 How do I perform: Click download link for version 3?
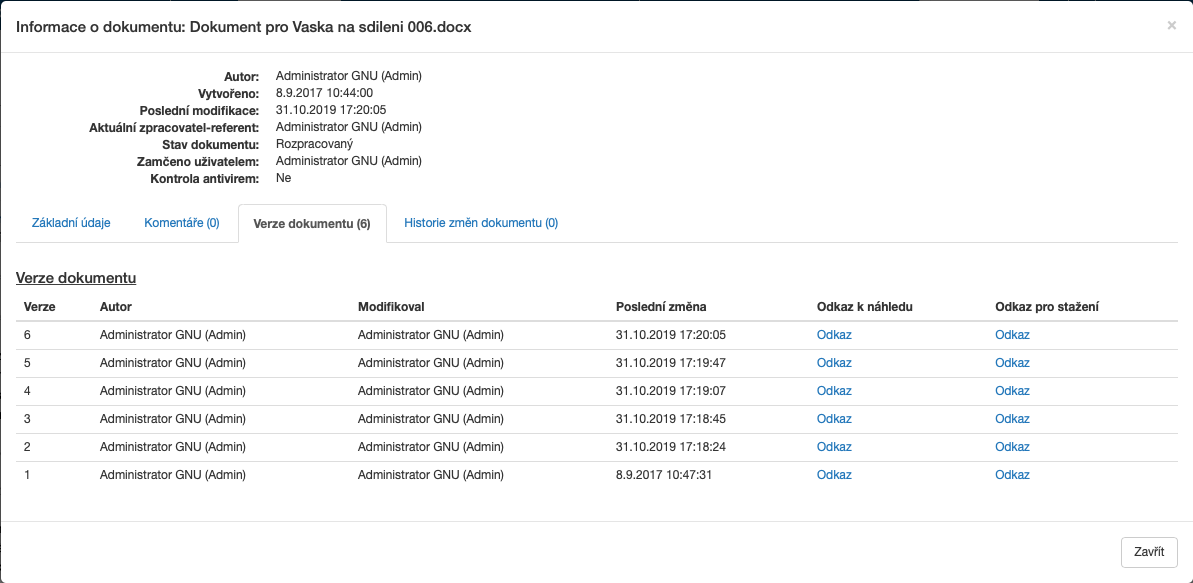pyautogui.click(x=1012, y=419)
